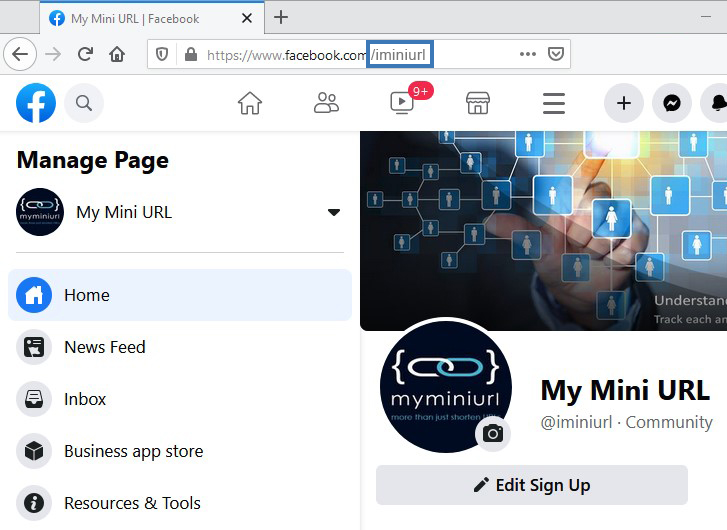Click the My Mini URL page title heading
The image size is (727, 530).
point(625,390)
